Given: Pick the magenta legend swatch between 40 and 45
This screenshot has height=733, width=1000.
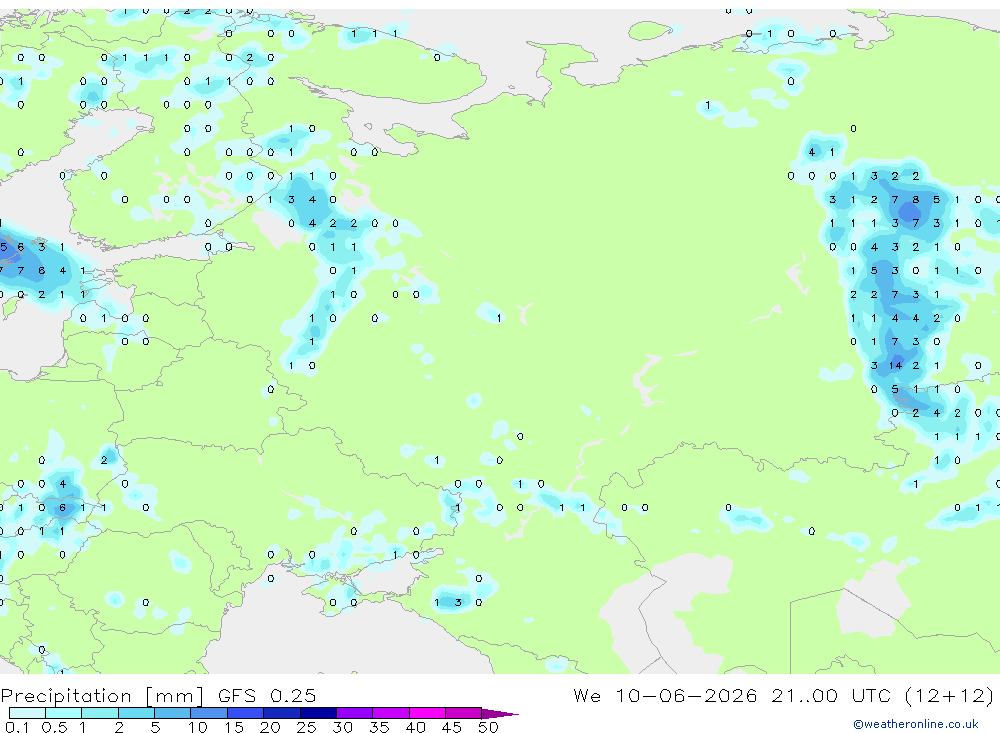Looking at the screenshot, I should pyautogui.click(x=427, y=713).
